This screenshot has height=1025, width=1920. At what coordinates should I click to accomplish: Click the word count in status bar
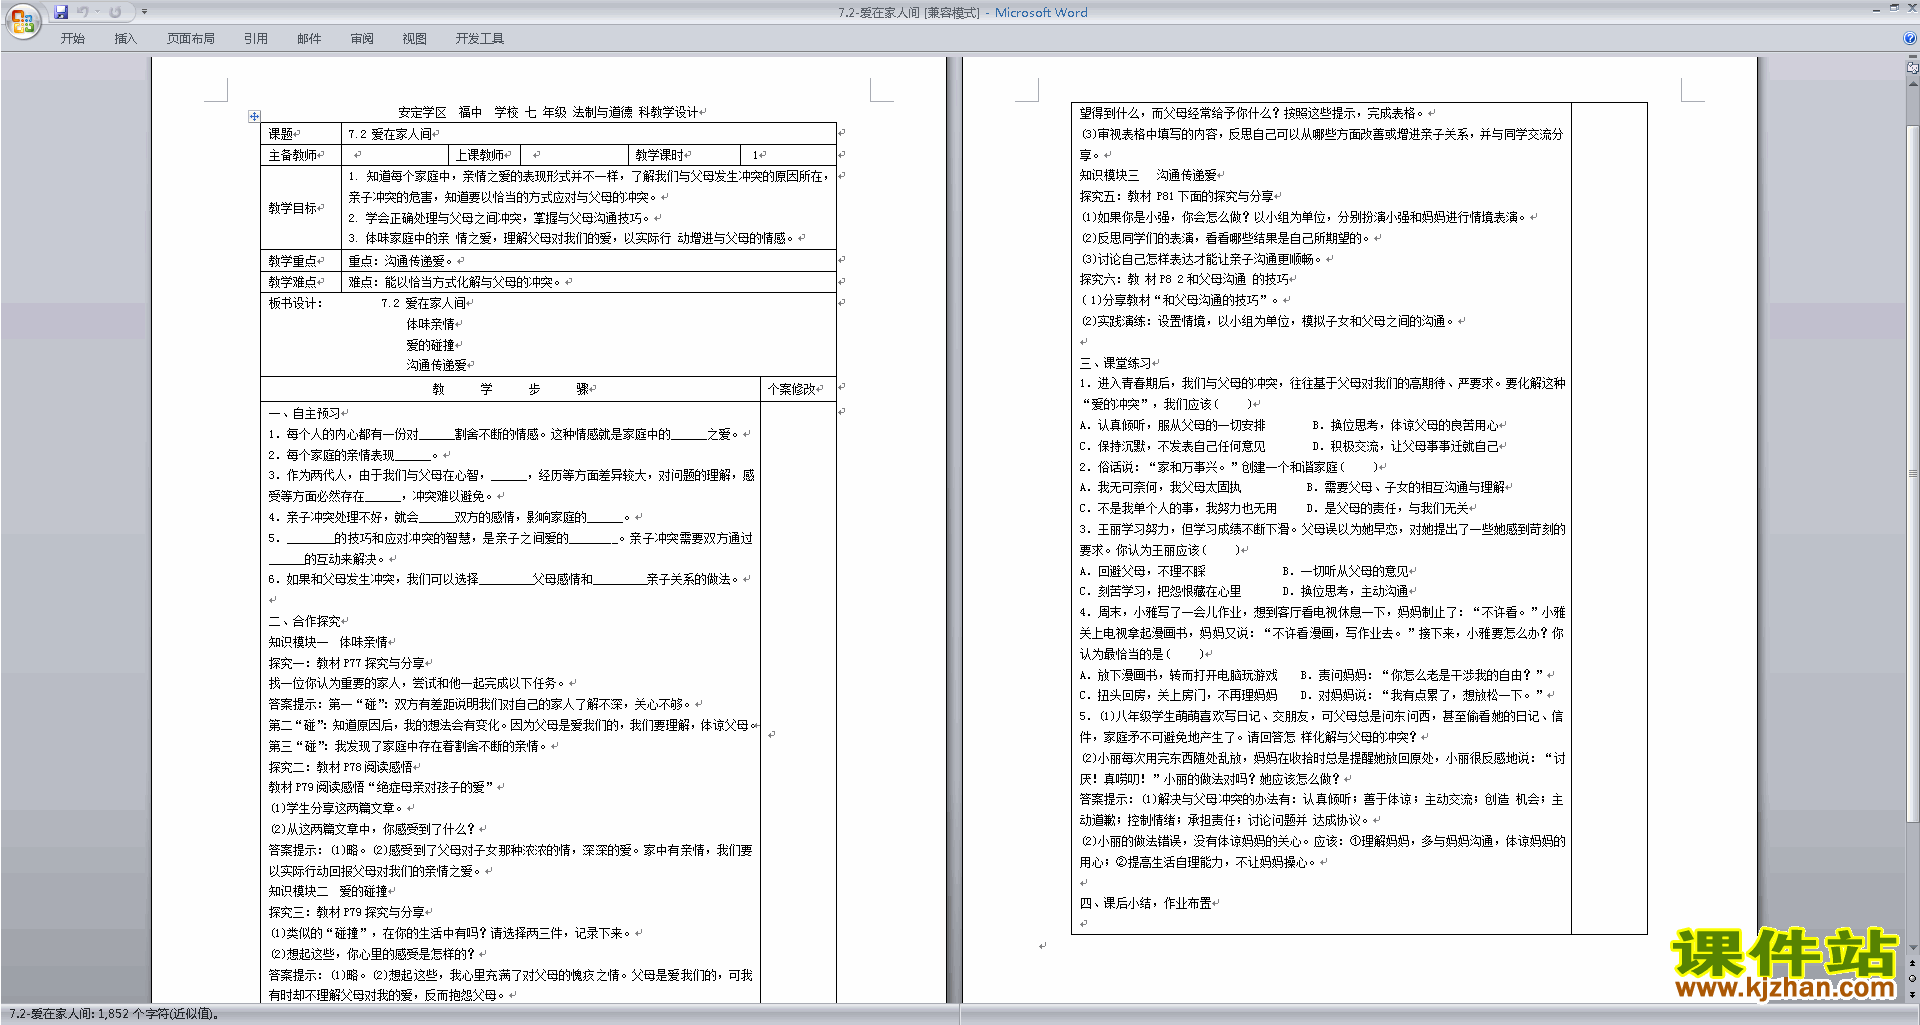pos(114,1013)
